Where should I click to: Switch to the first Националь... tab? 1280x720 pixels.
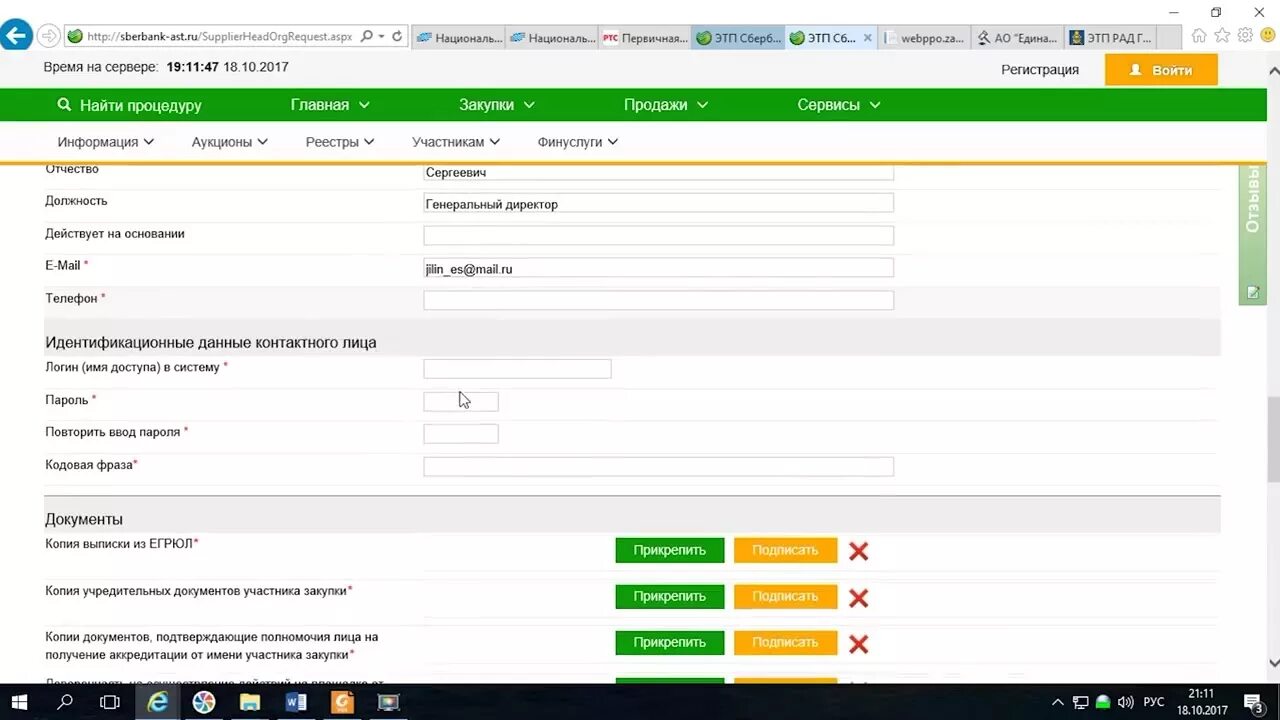pos(458,38)
